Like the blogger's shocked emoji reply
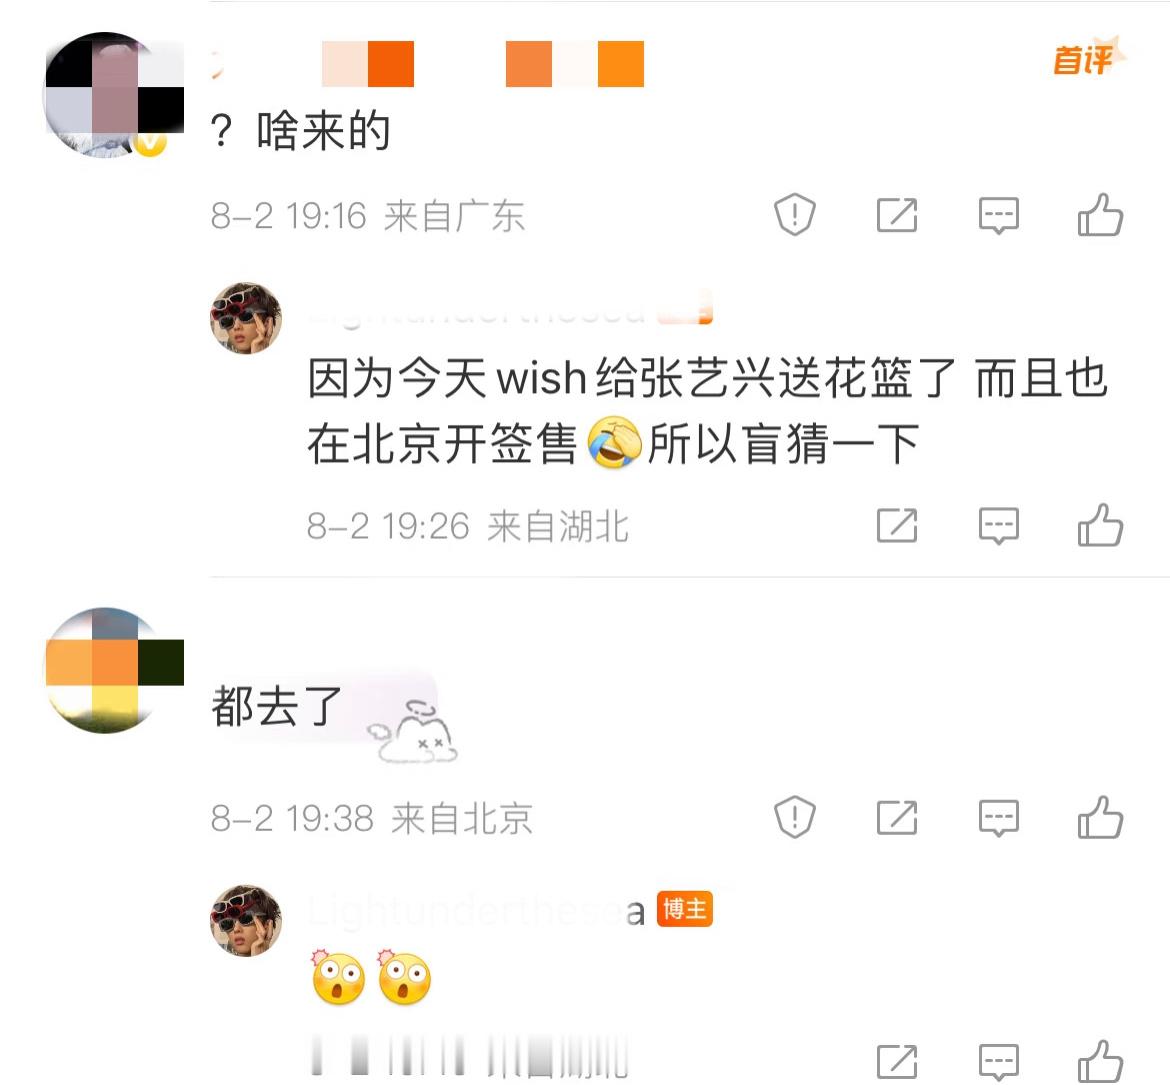This screenshot has height=1085, width=1170. point(1100,1061)
